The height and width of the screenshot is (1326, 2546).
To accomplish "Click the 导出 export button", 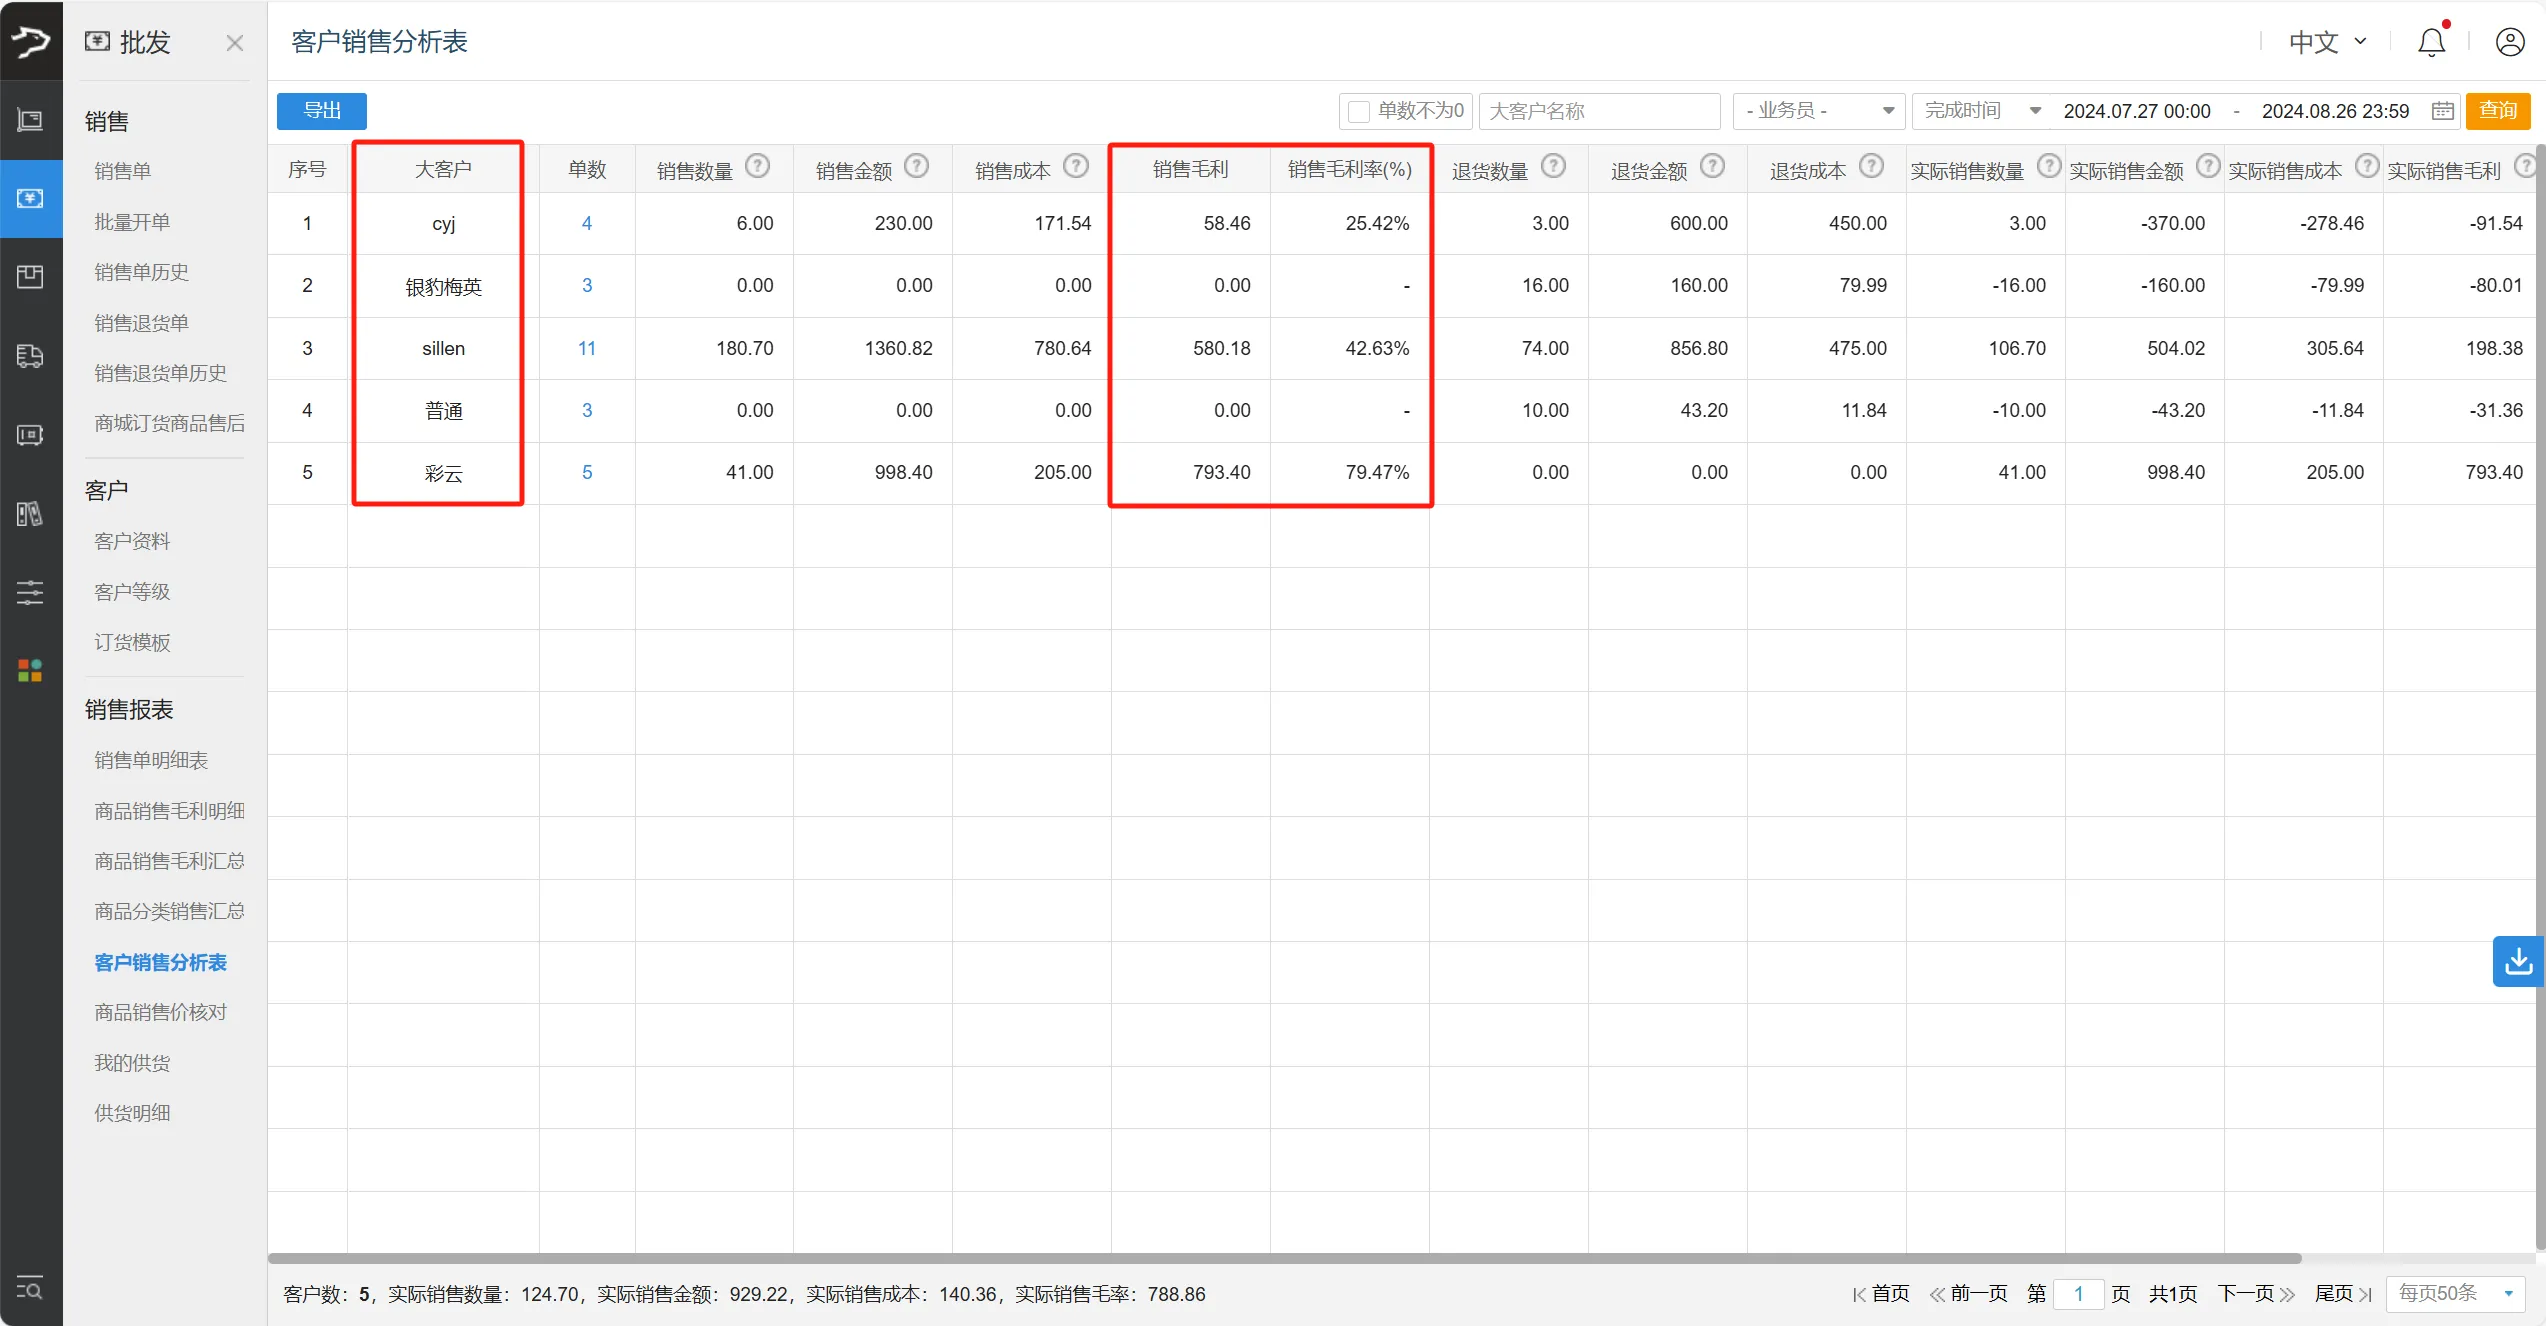I will click(x=321, y=111).
